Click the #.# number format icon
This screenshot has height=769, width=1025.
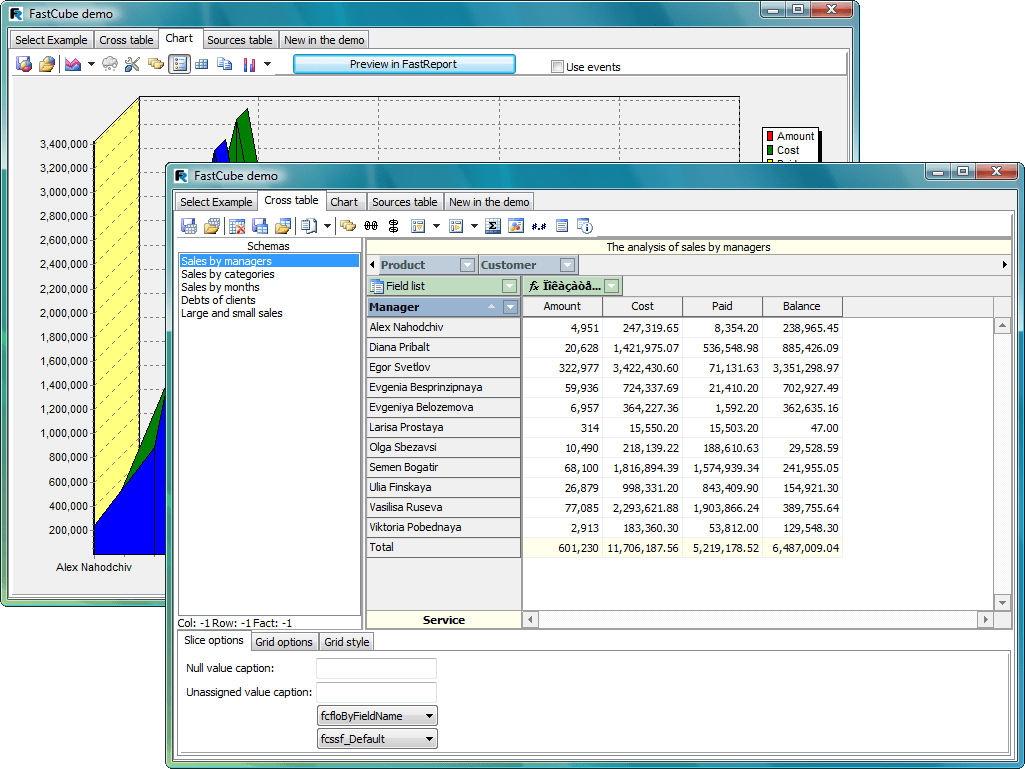coord(539,226)
